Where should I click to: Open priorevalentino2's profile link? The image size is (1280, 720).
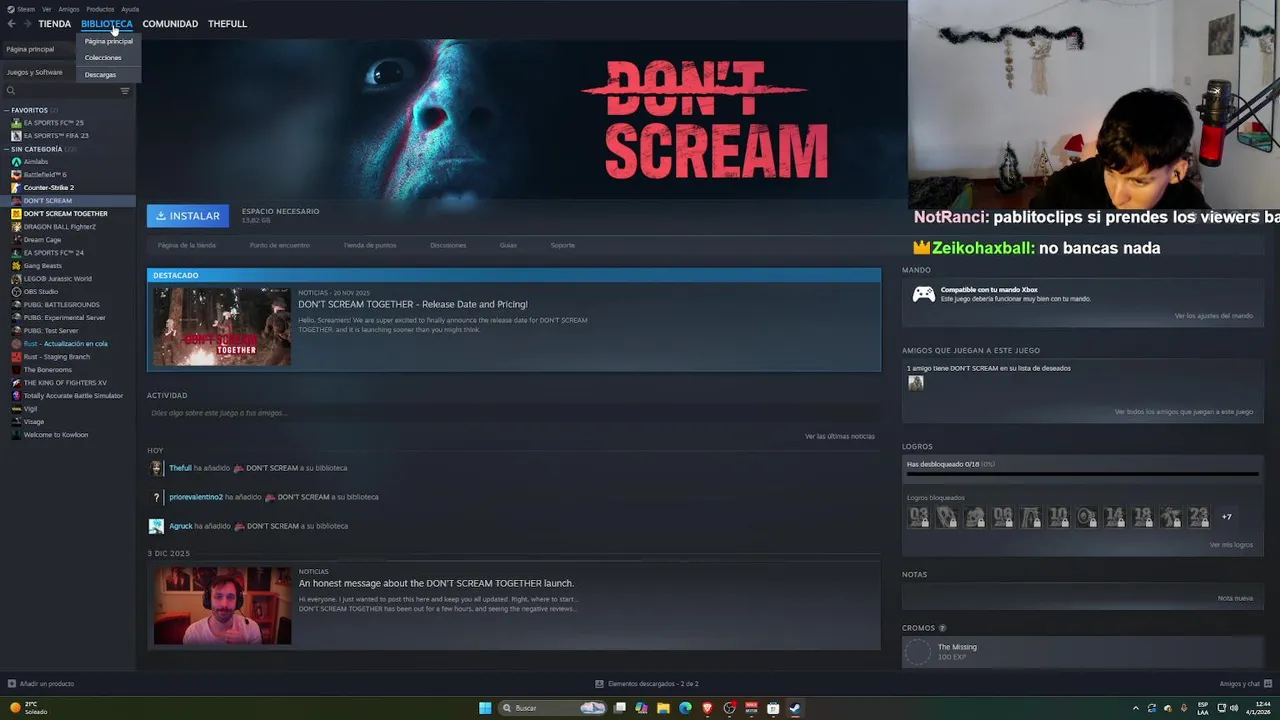196,497
